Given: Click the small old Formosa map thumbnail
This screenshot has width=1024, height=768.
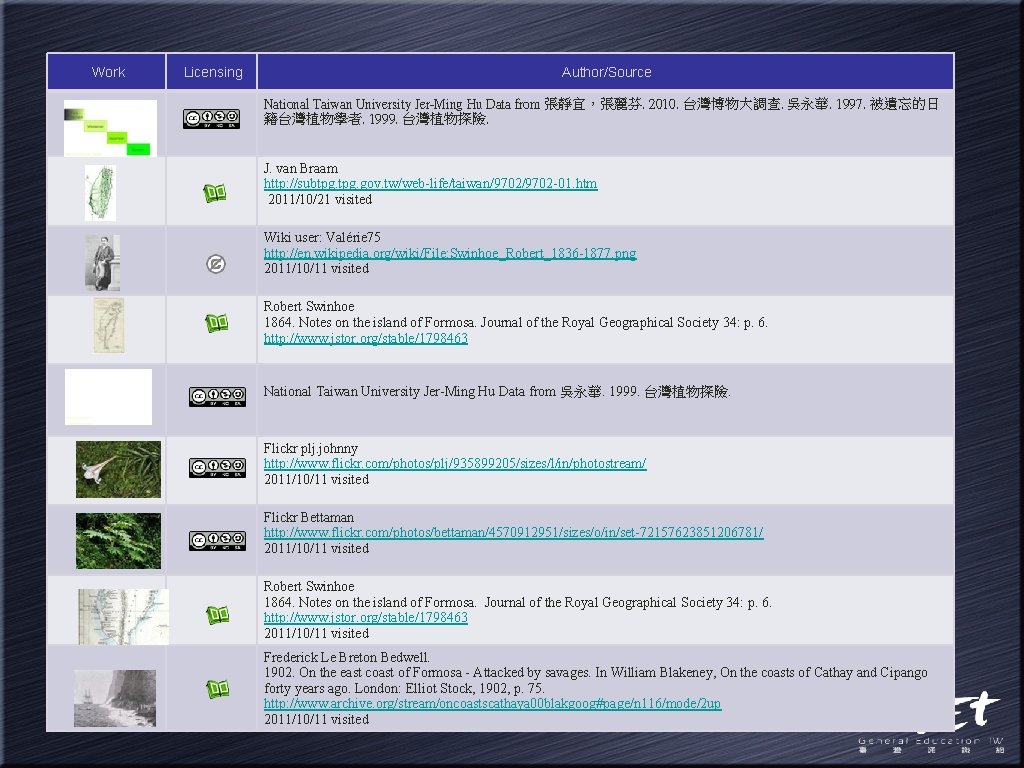Looking at the screenshot, I should coord(109,325).
